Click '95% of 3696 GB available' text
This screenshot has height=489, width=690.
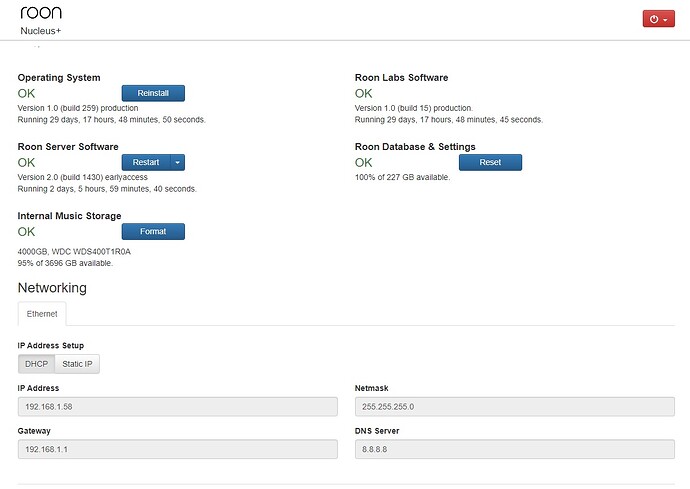pos(65,263)
